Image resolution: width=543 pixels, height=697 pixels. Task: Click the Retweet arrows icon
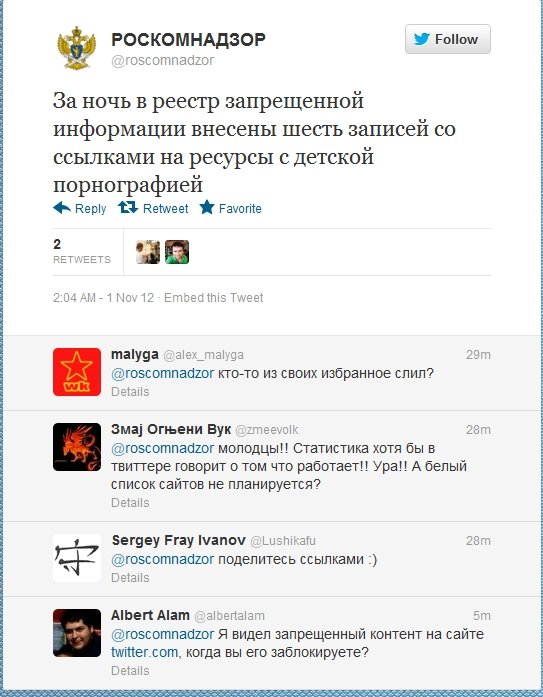(x=128, y=207)
